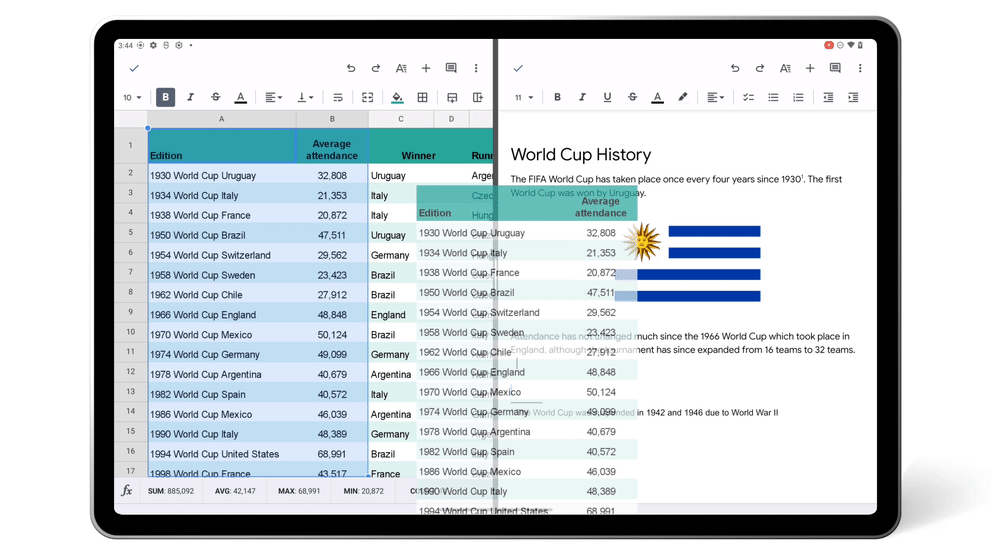Expand horizontal align dropdown in Sheets
This screenshot has width=992, height=558.
273,97
